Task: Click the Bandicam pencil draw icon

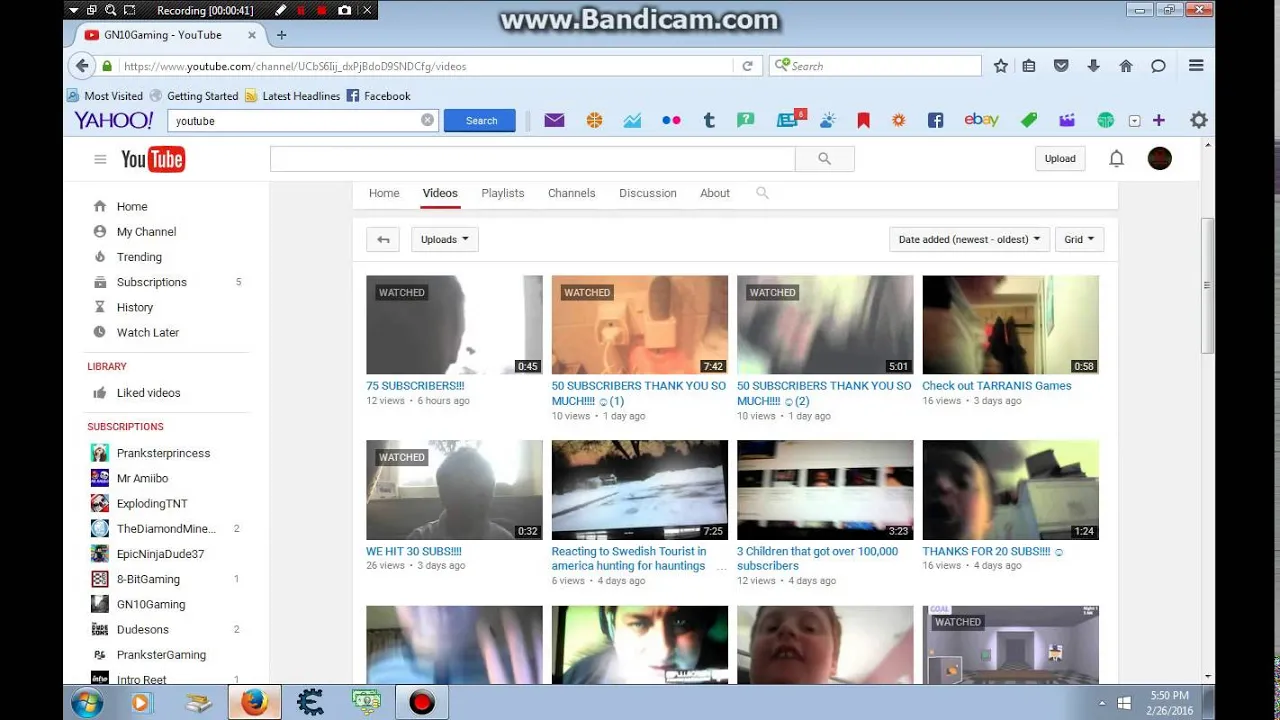Action: coord(280,10)
